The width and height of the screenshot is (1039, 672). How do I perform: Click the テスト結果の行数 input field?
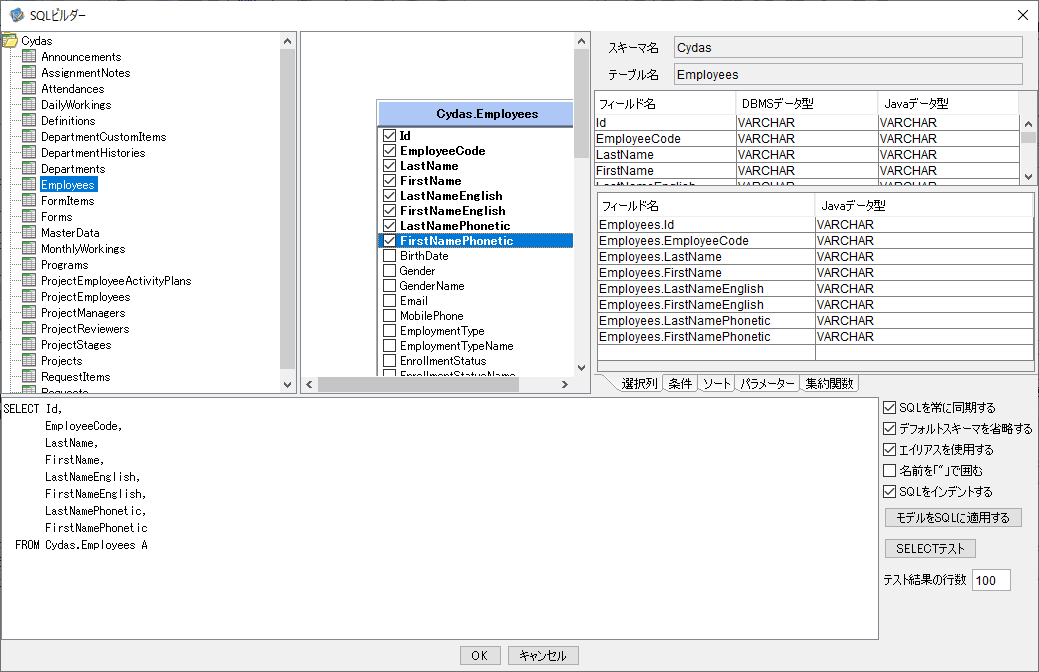[x=991, y=581]
